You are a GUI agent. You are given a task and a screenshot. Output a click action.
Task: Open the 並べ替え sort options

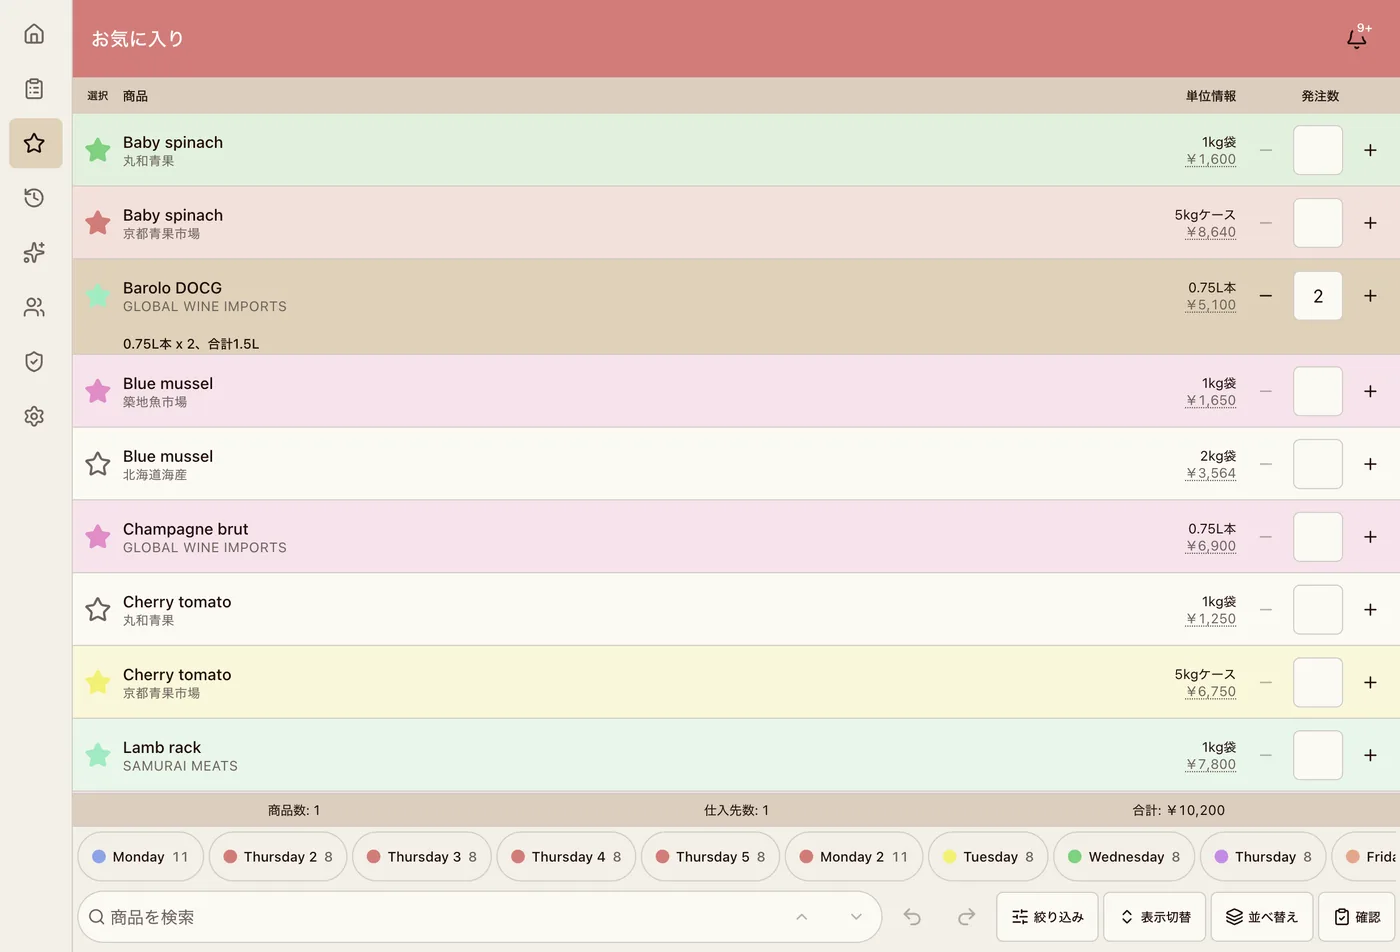1262,917
